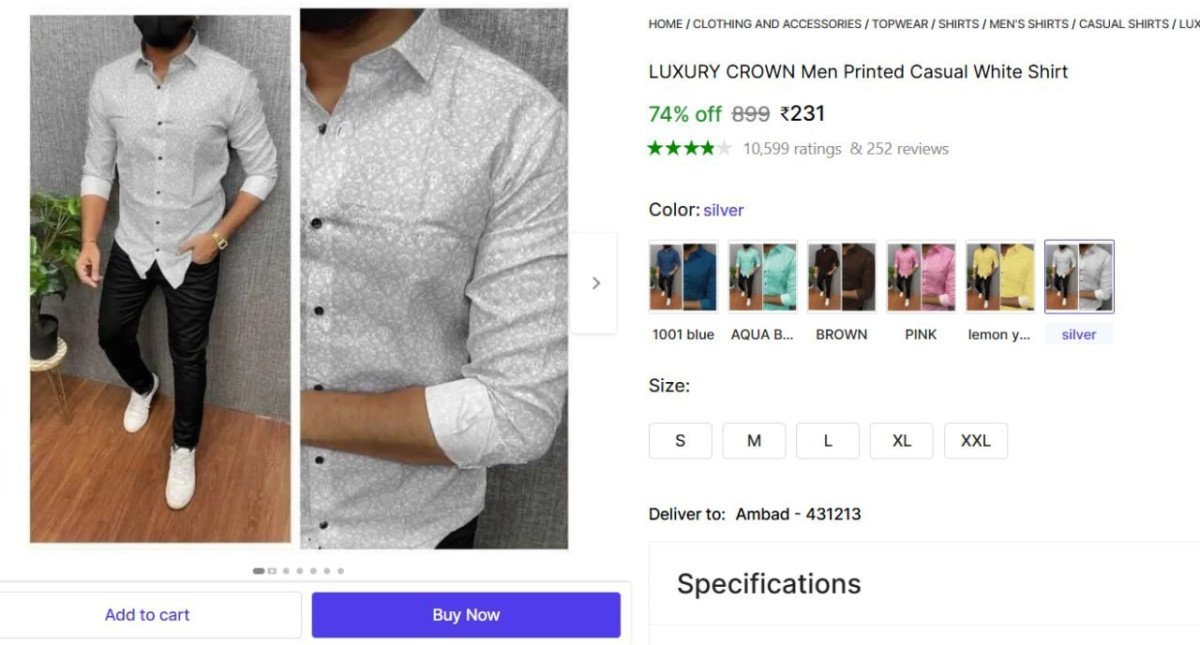
Task: Click the next image arrow chevron
Action: click(596, 283)
